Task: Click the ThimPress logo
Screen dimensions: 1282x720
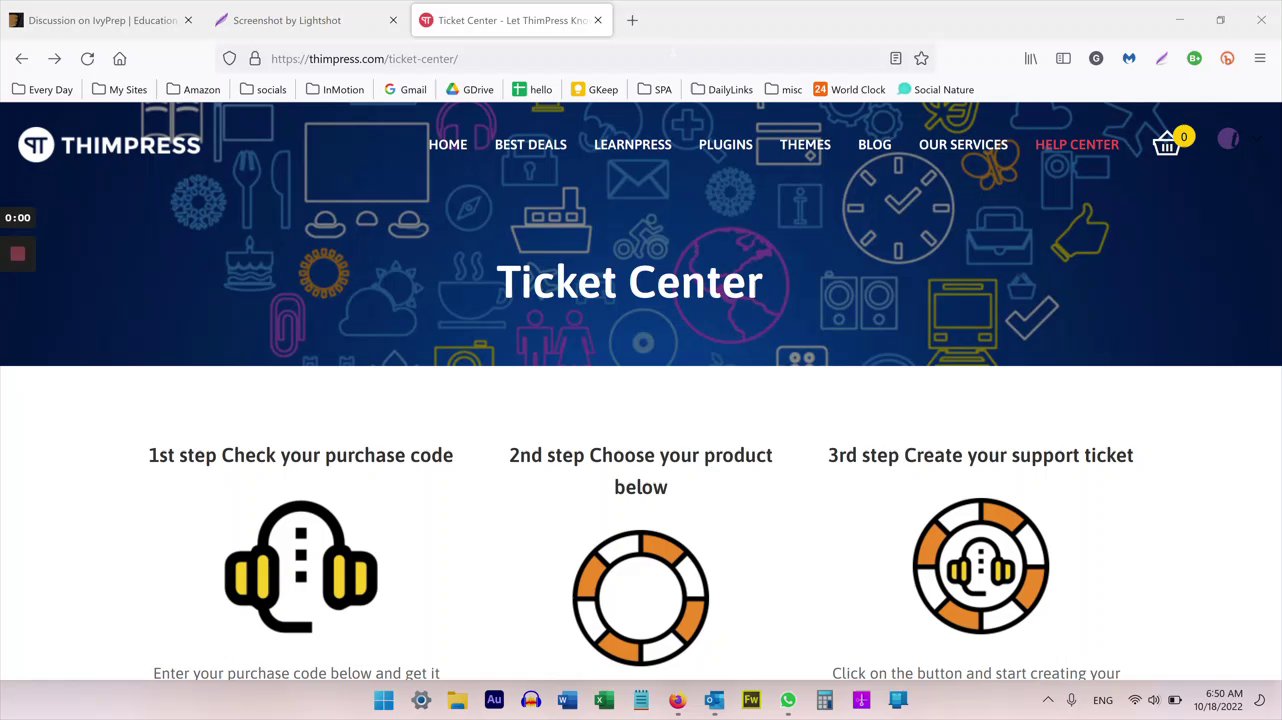Action: pos(110,145)
